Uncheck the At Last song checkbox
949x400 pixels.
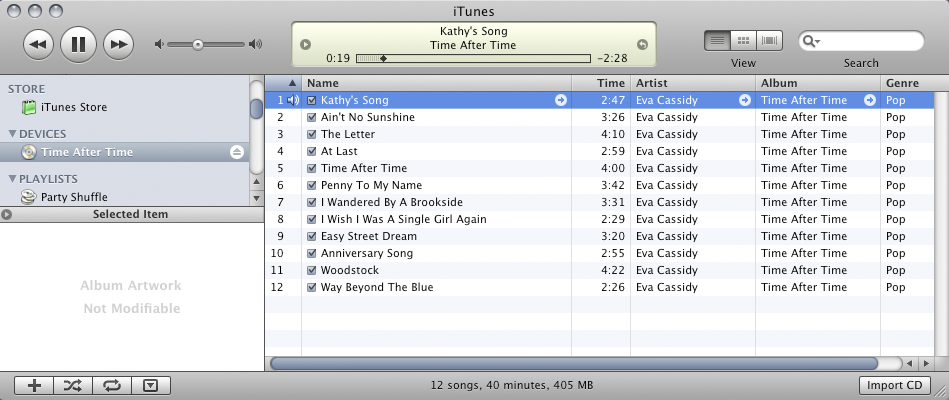tap(312, 151)
